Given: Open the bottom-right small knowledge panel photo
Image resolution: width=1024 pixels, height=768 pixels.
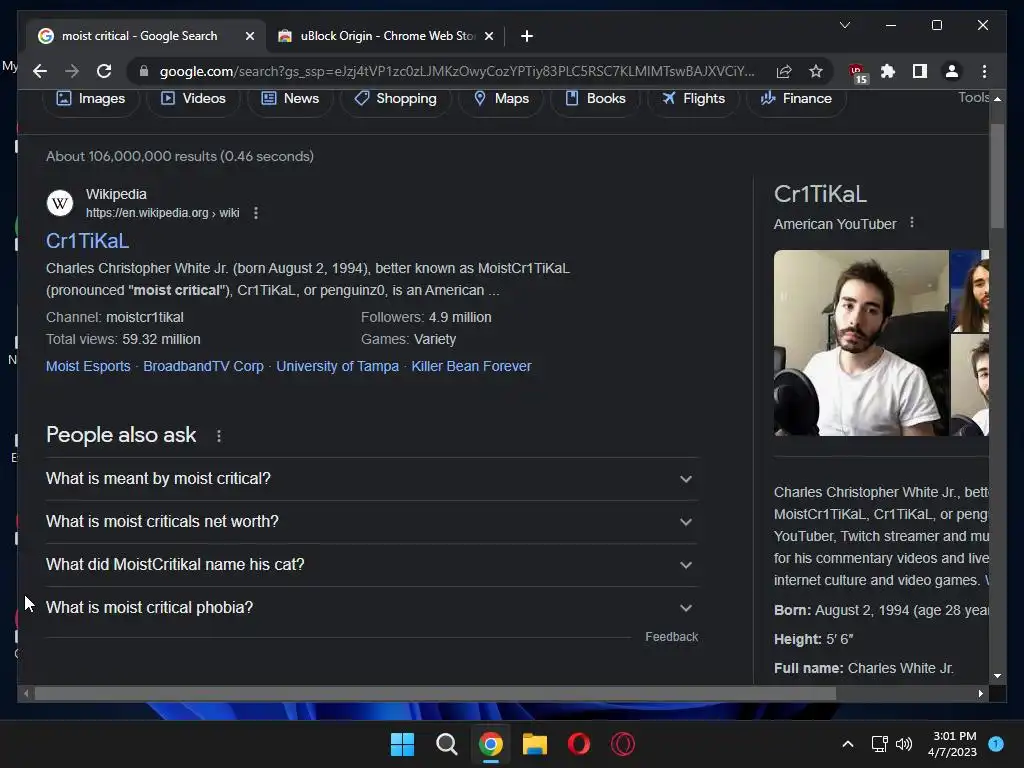Looking at the screenshot, I should [970, 385].
